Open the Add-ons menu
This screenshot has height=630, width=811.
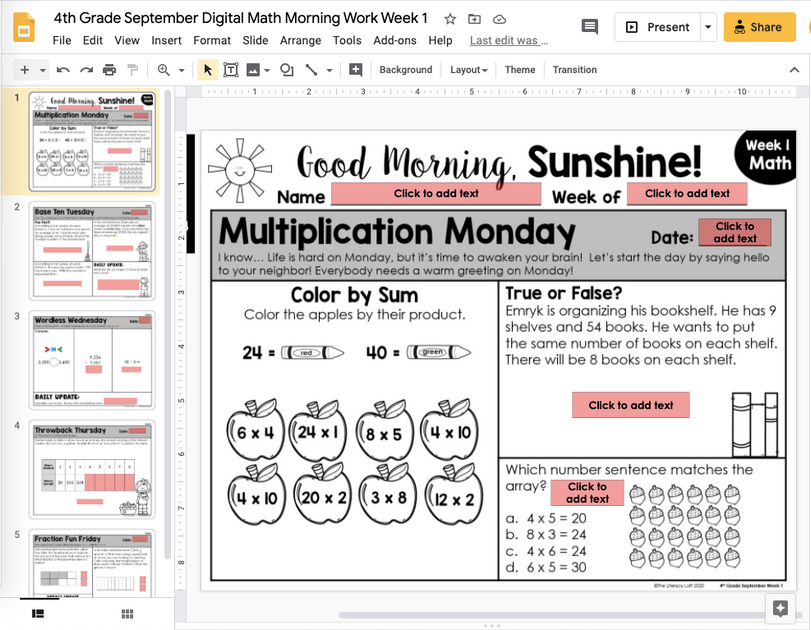pos(394,41)
